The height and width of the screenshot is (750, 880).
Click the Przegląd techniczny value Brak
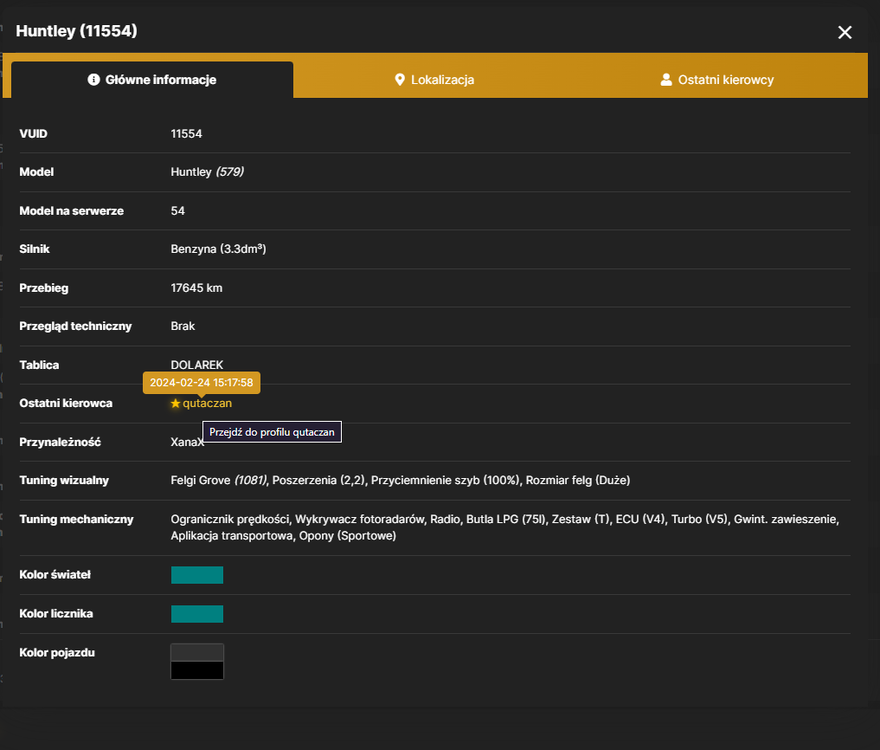[x=182, y=326]
